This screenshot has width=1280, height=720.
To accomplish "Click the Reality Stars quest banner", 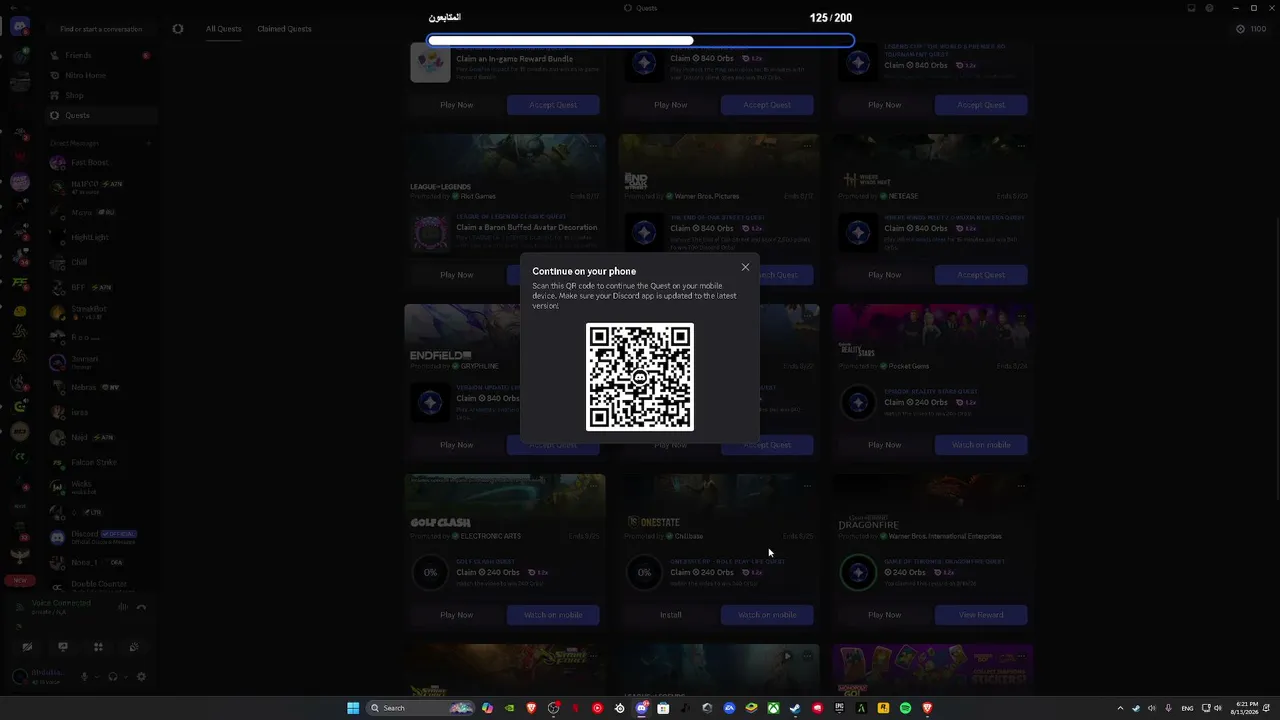I will click(933, 332).
